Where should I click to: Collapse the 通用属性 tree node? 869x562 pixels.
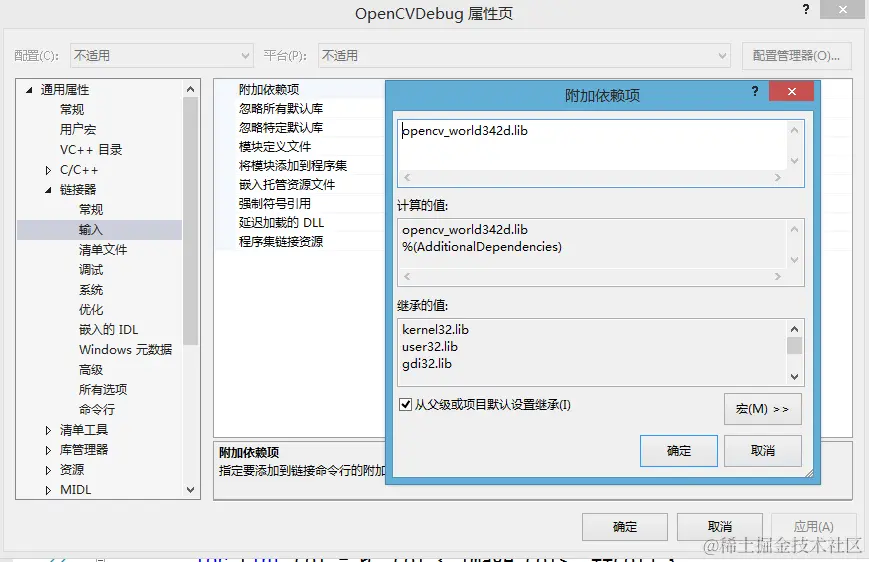29,90
